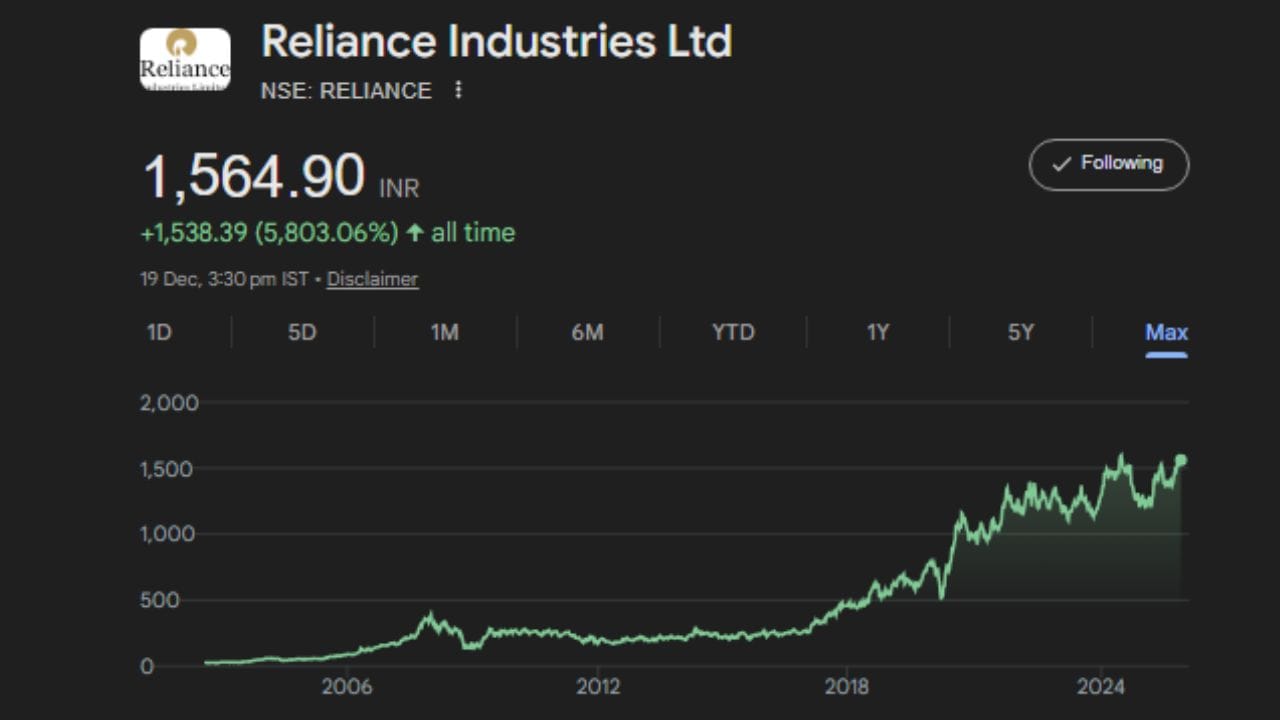Click the Reliance Industries Ltd heading

[x=496, y=42]
